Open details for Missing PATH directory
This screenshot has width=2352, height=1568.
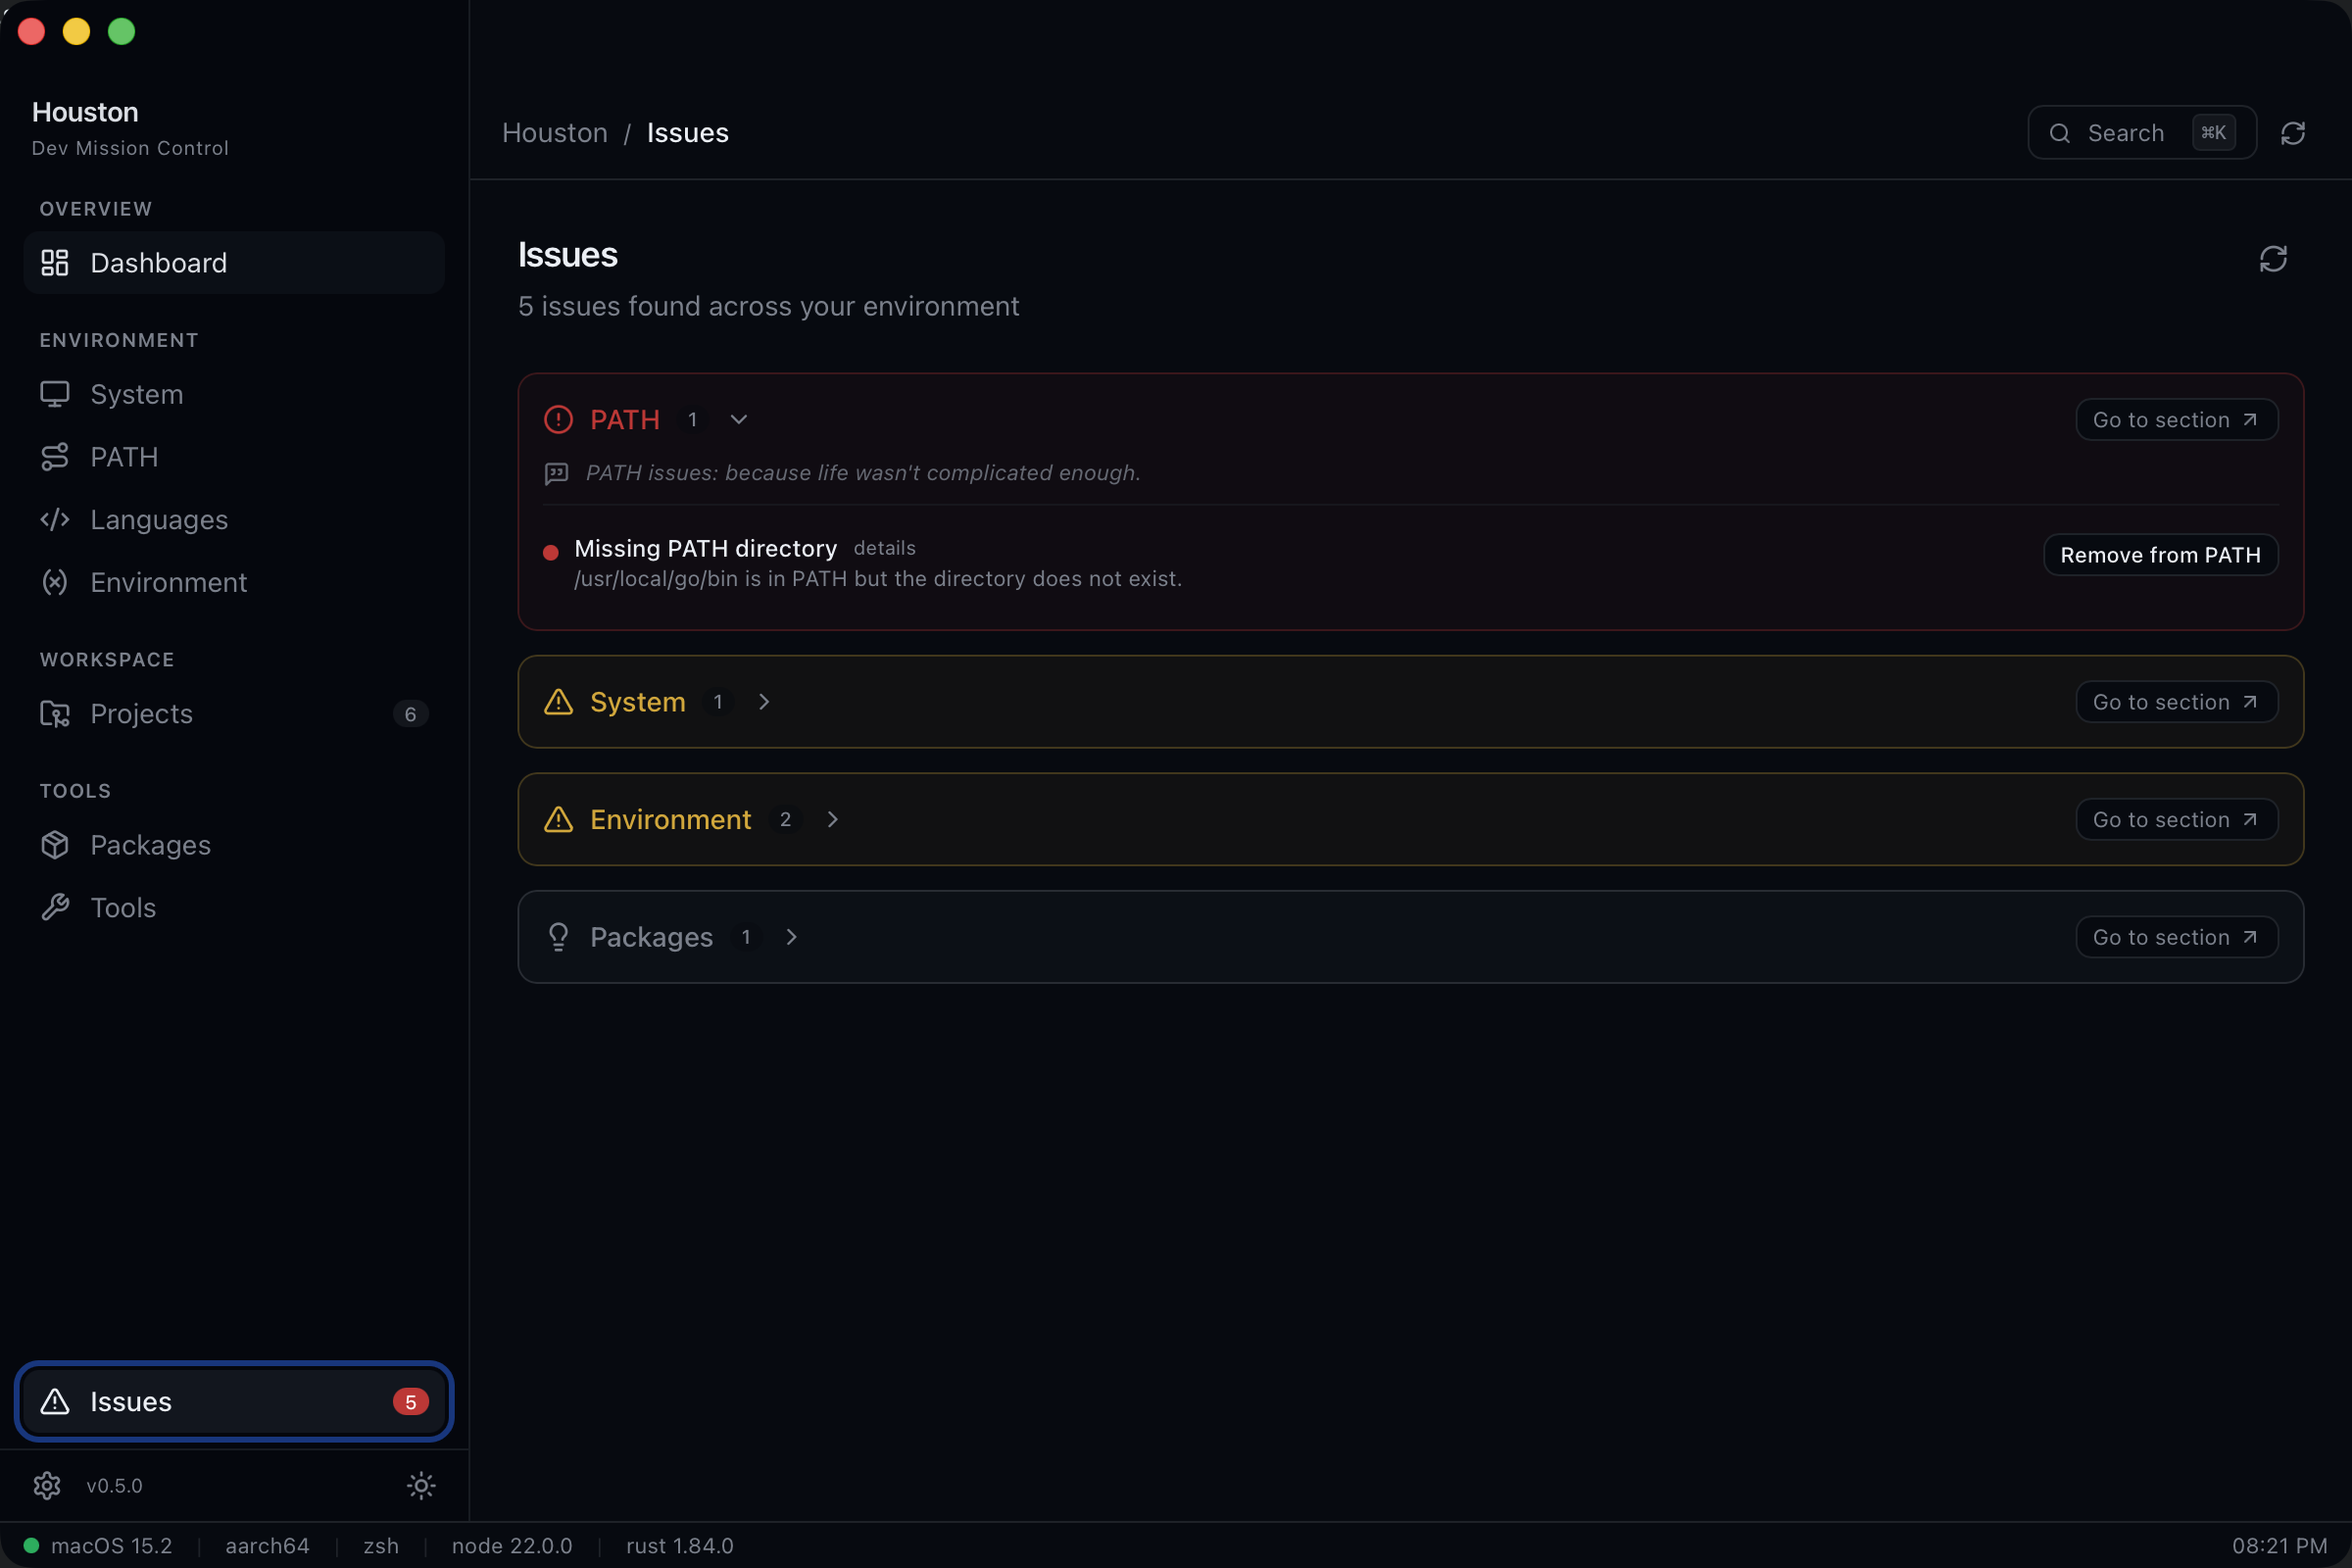click(x=884, y=548)
